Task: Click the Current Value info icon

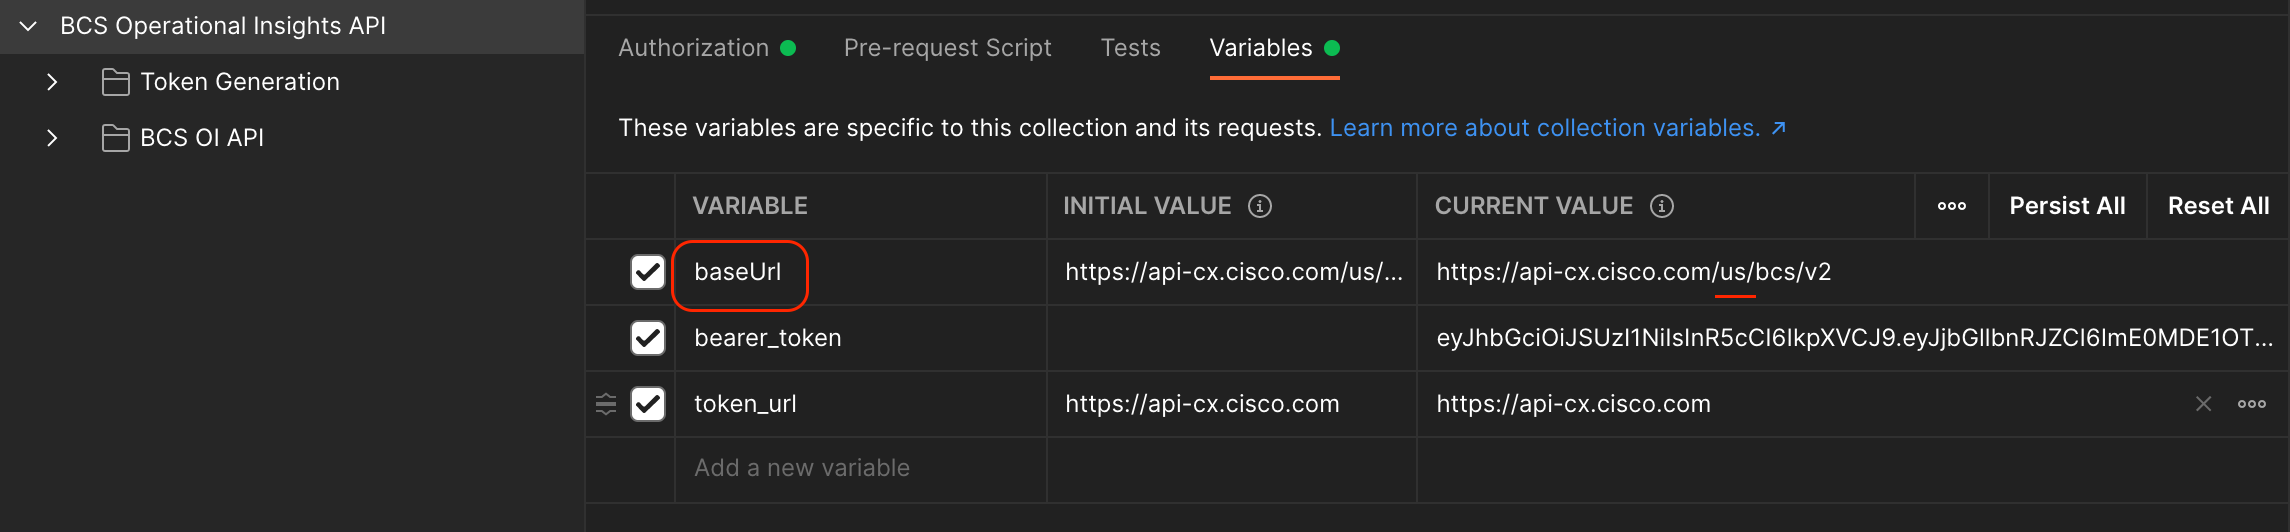Action: (x=1662, y=206)
